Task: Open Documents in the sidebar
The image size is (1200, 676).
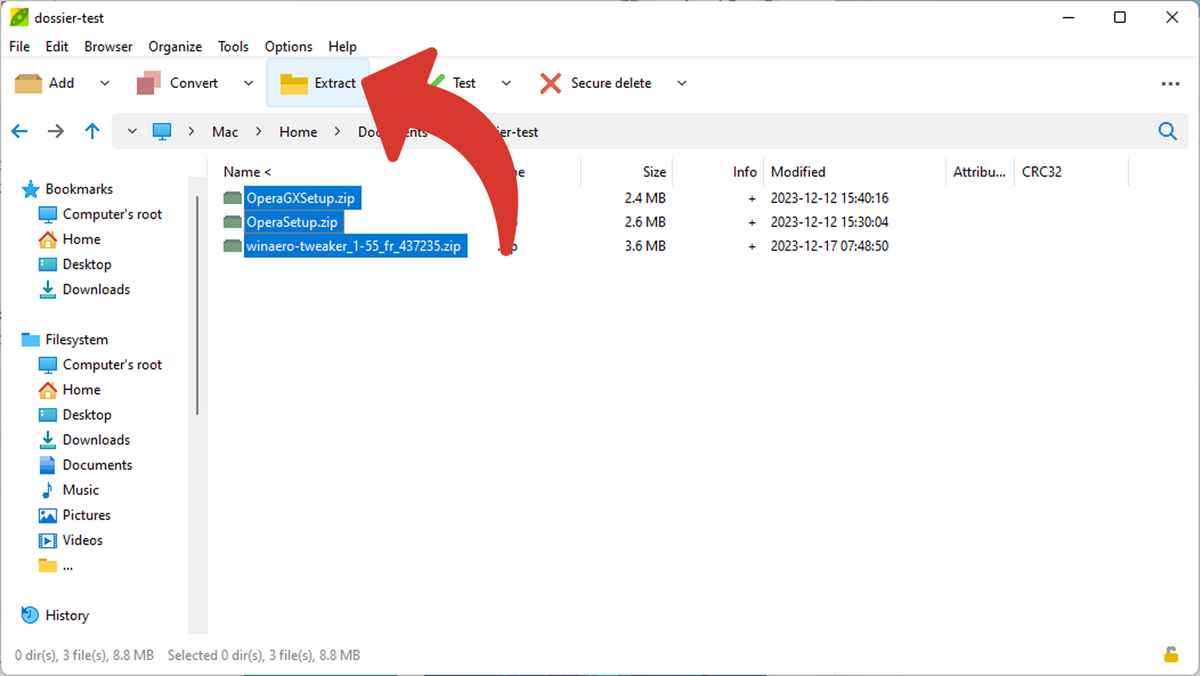Action: [85, 465]
